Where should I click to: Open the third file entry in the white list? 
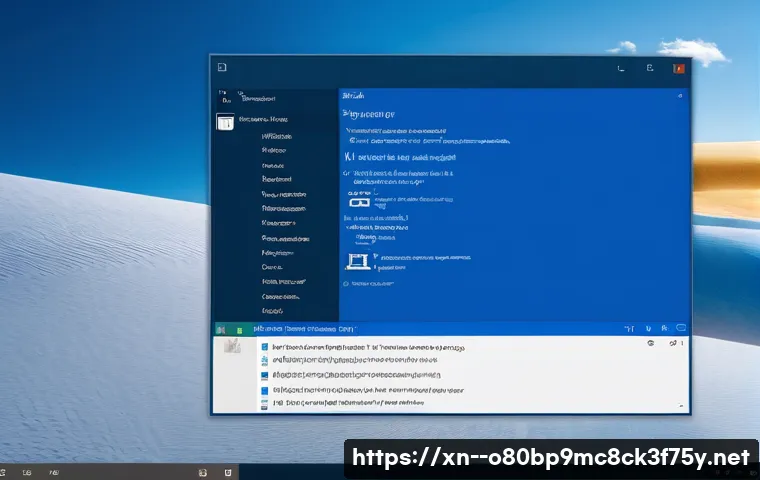pyautogui.click(x=360, y=376)
